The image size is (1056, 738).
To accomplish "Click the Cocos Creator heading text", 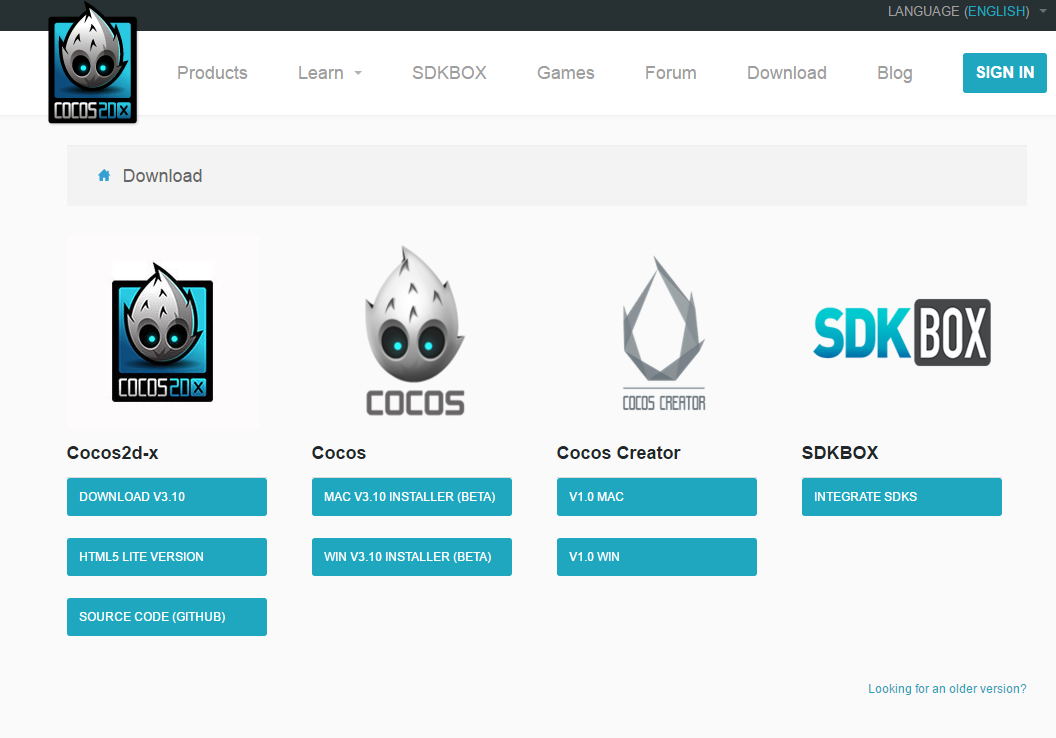I will (x=618, y=452).
